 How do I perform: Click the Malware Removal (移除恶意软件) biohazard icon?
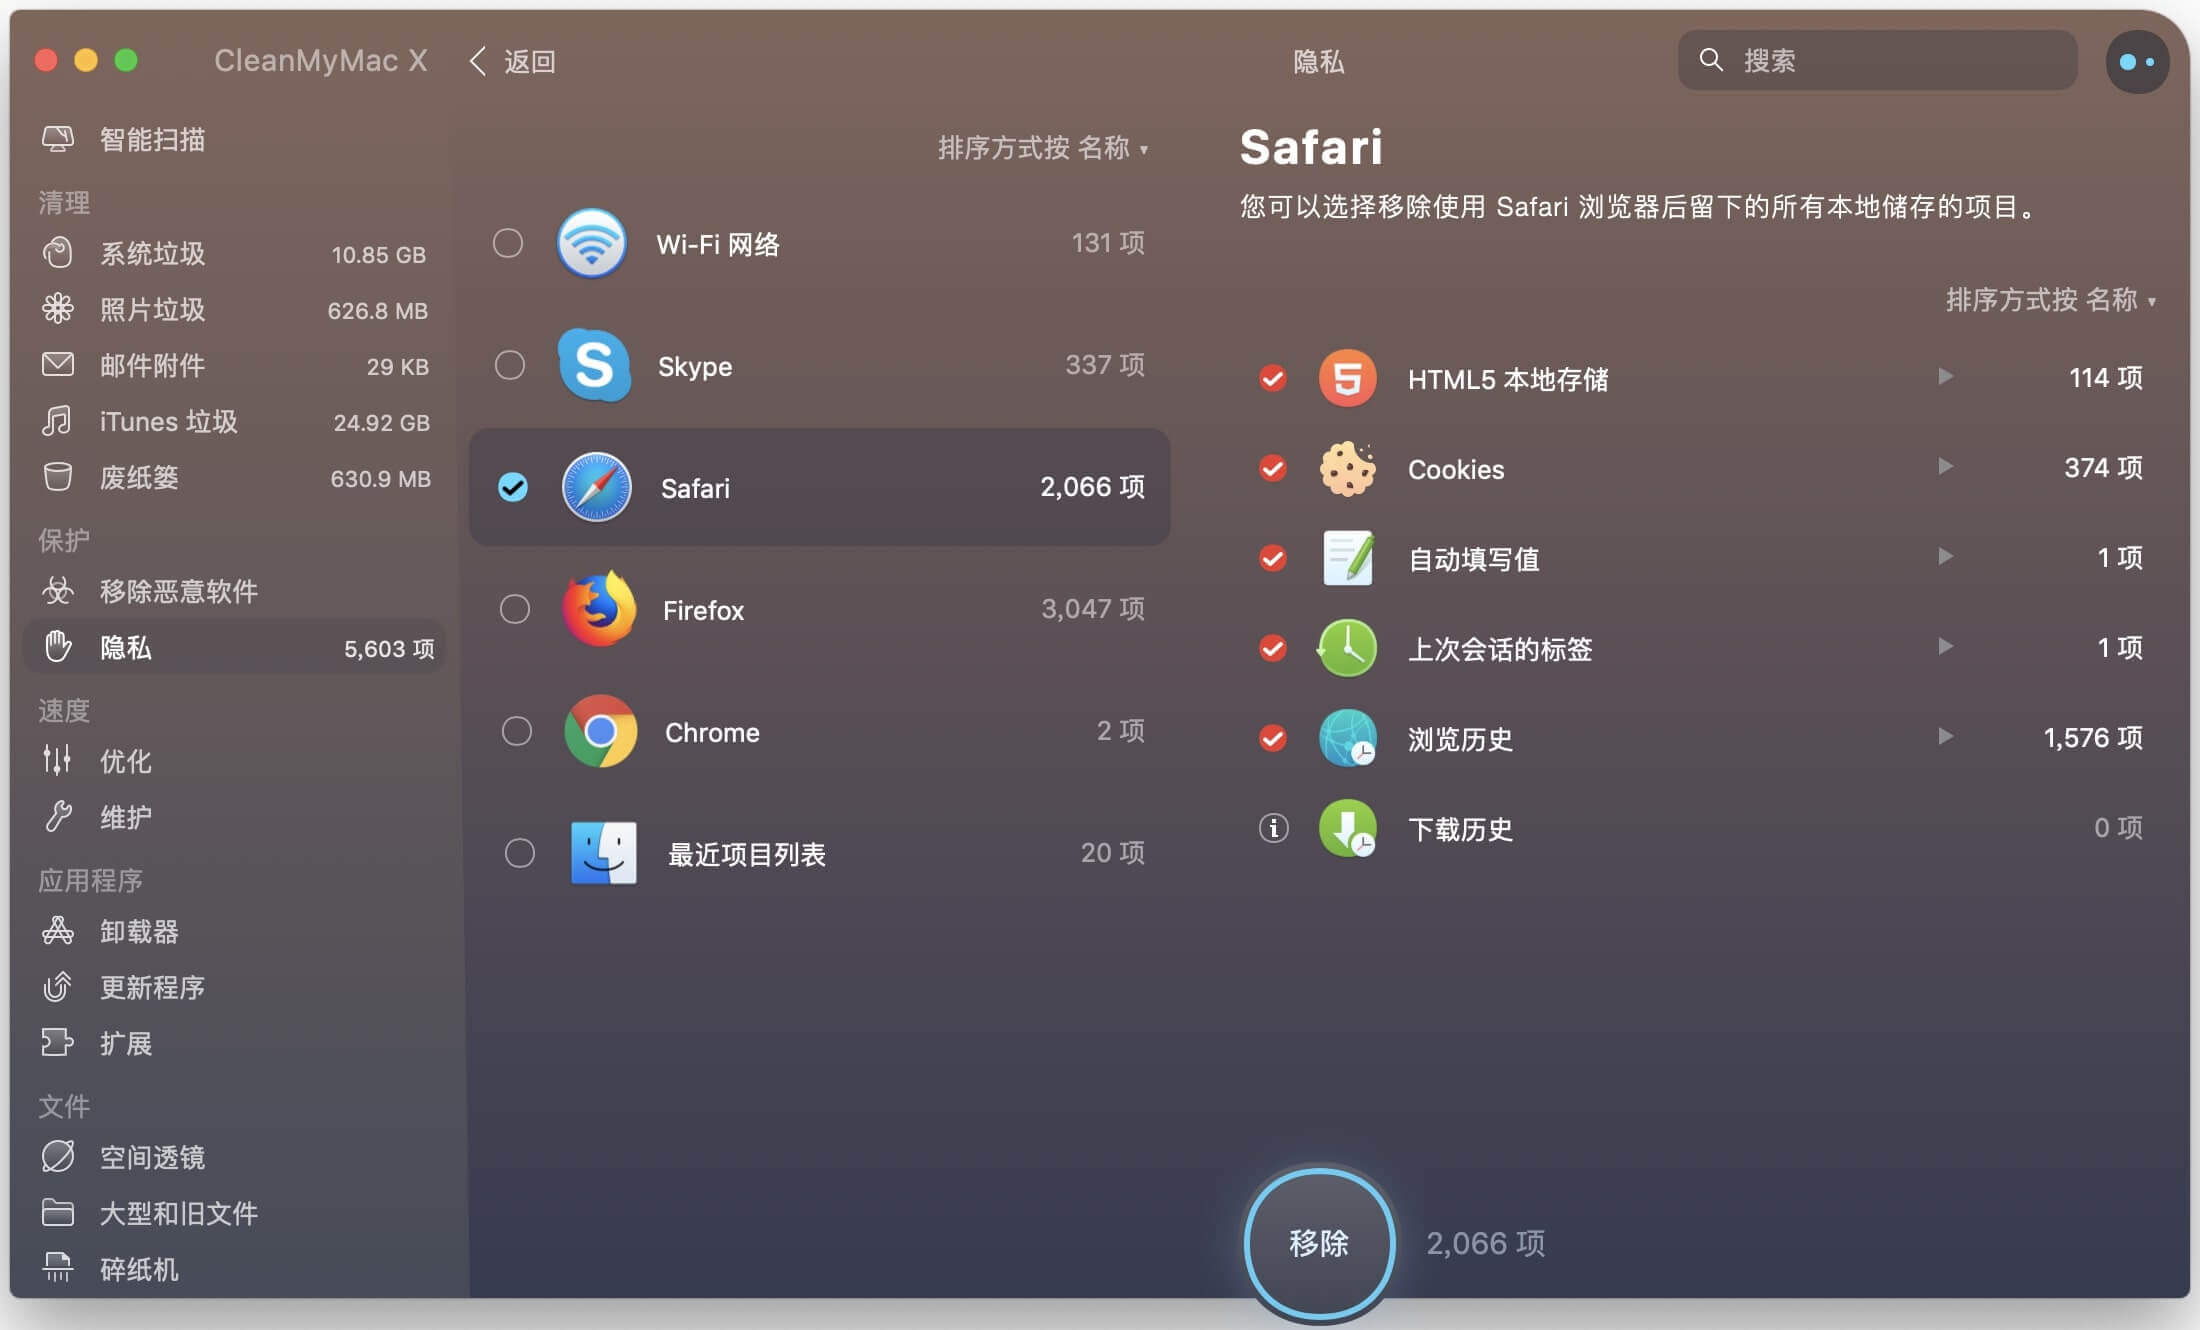pos(58,591)
